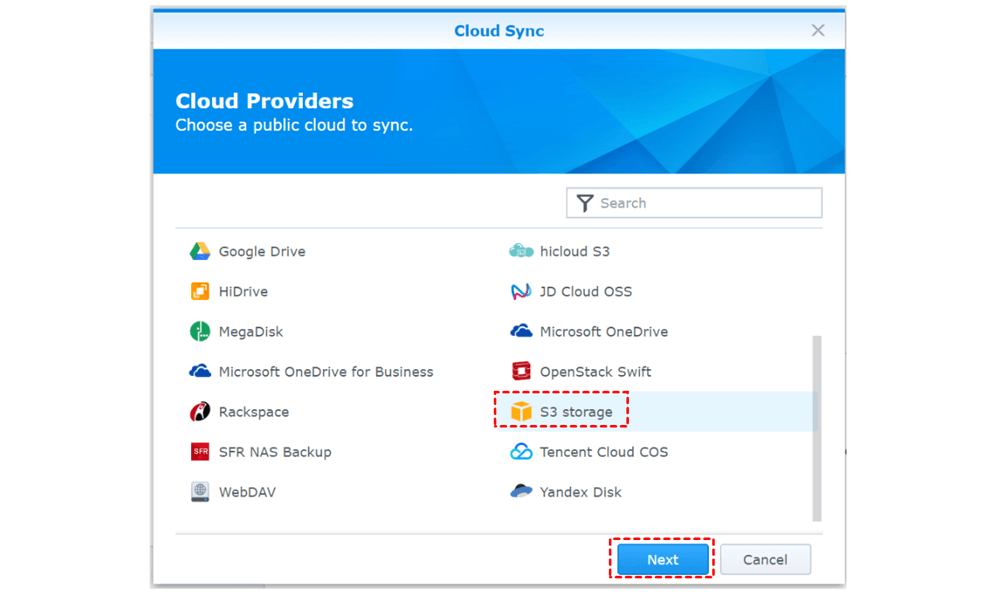This screenshot has height=600, width=1000.
Task: Choose the MegaDisk green icon
Action: click(200, 332)
